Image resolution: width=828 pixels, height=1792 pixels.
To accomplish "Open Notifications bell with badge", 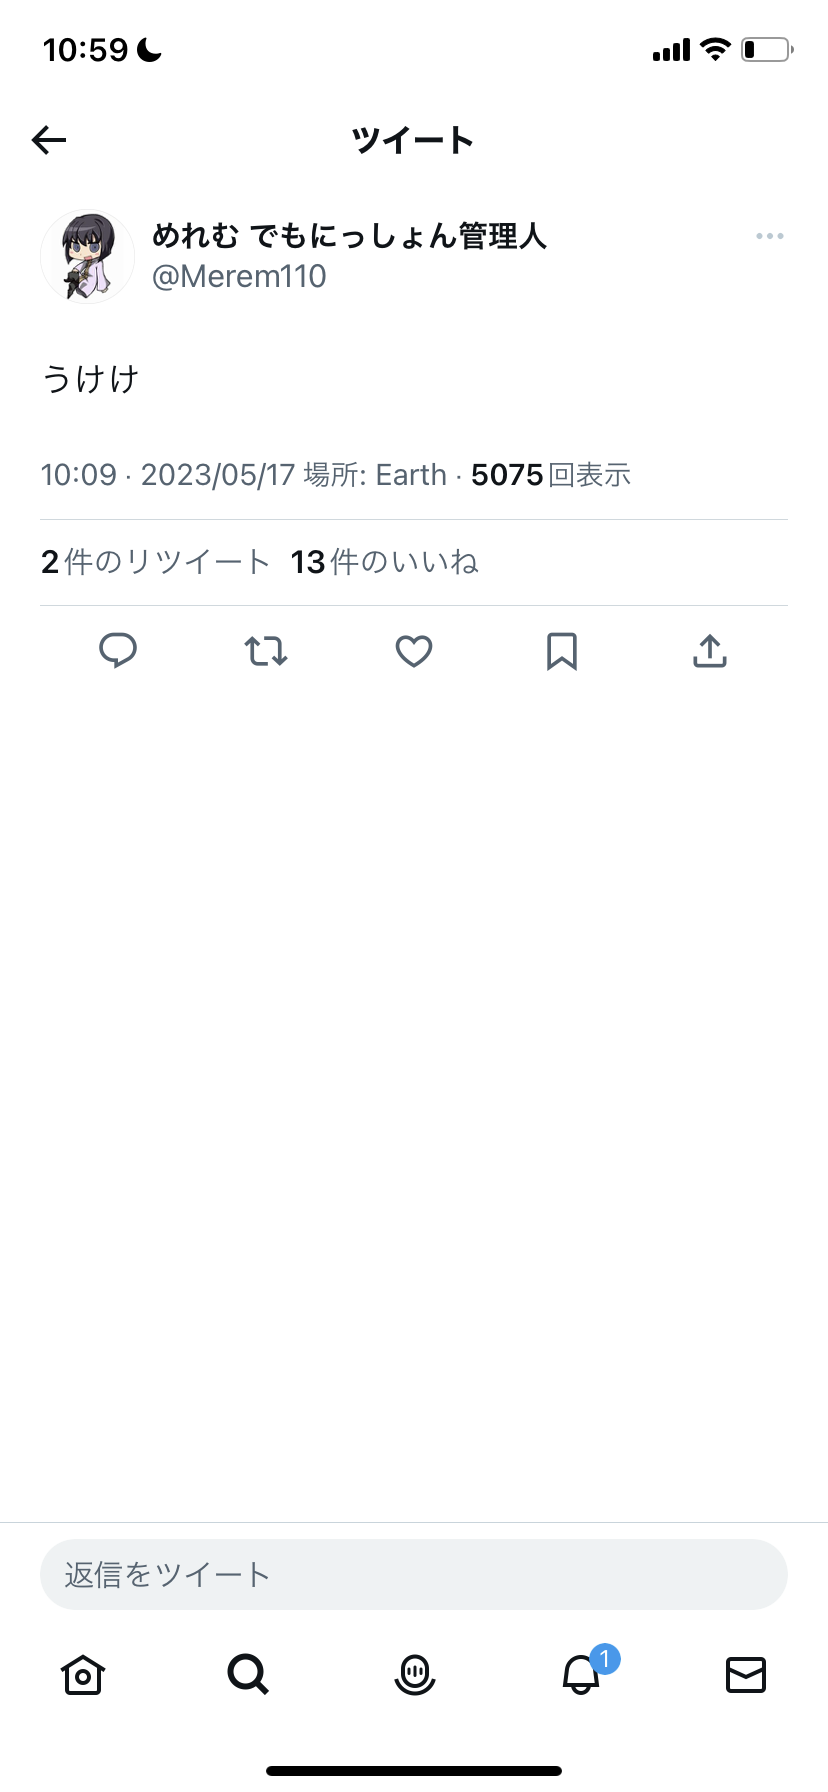I will point(581,1674).
